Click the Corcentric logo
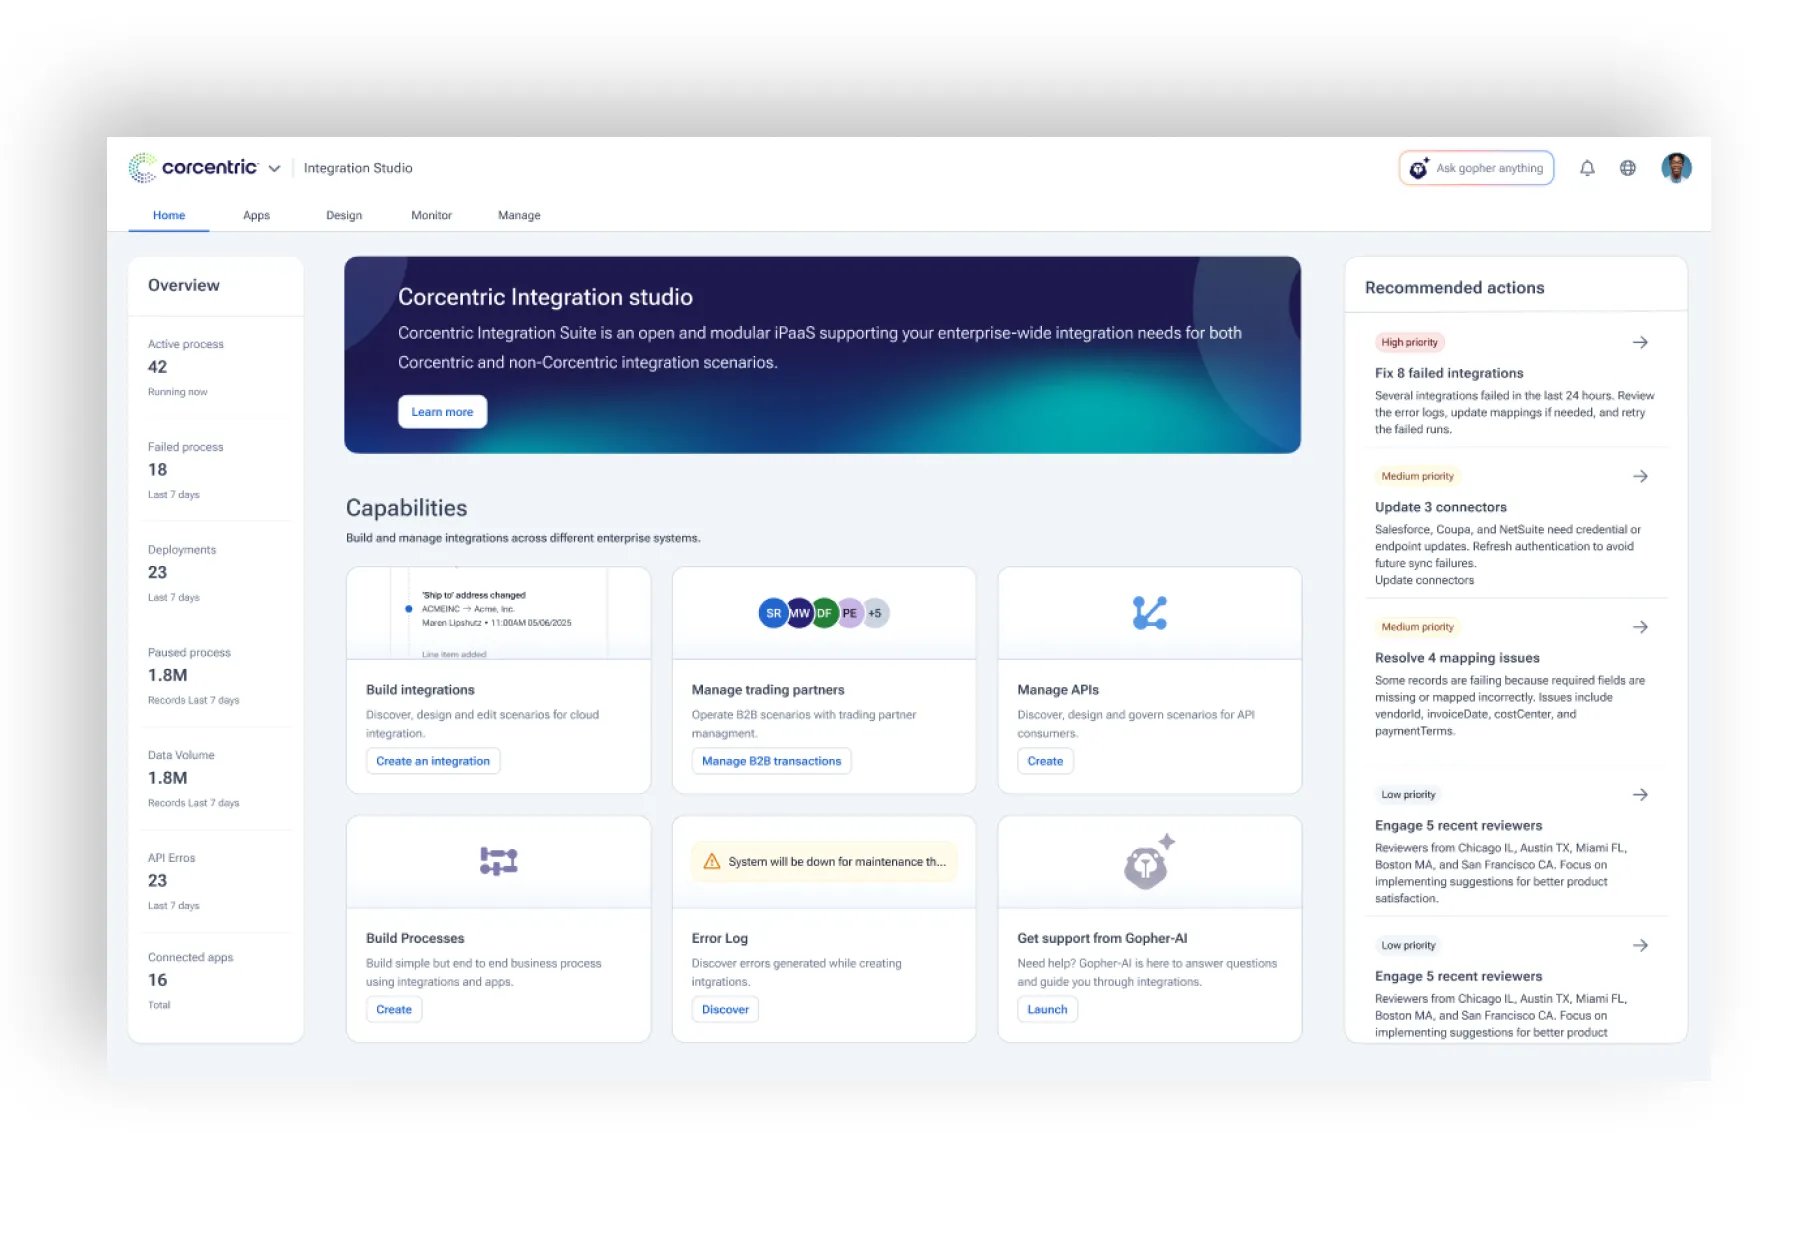Screen dimensions: 1817x1249 point(193,168)
